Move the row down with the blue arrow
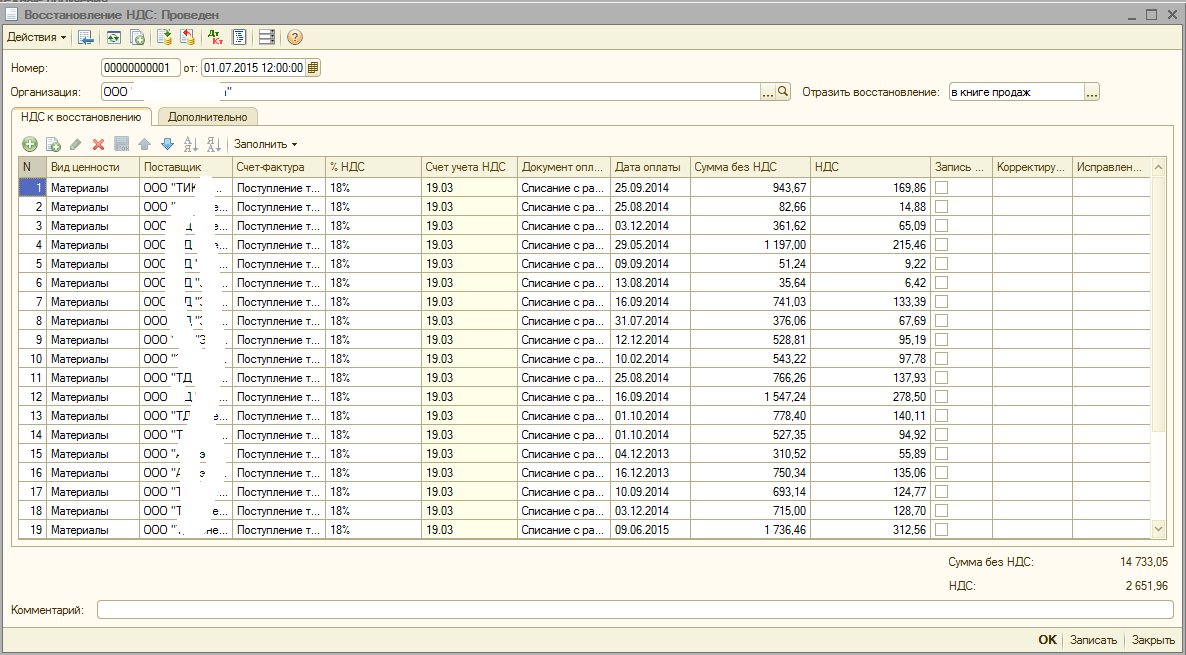Screen dimensions: 1186x655 167,144
